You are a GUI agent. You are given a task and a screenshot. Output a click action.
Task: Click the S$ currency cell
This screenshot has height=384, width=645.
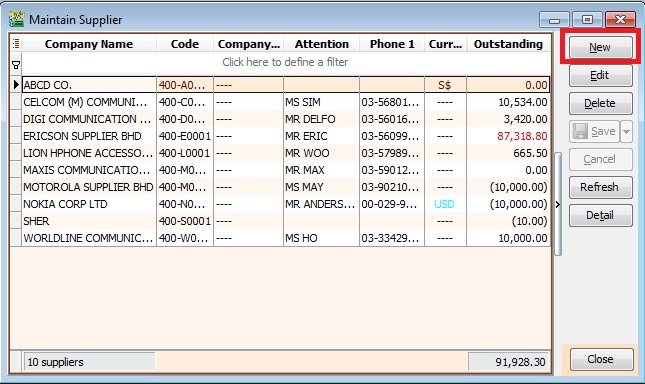445,85
